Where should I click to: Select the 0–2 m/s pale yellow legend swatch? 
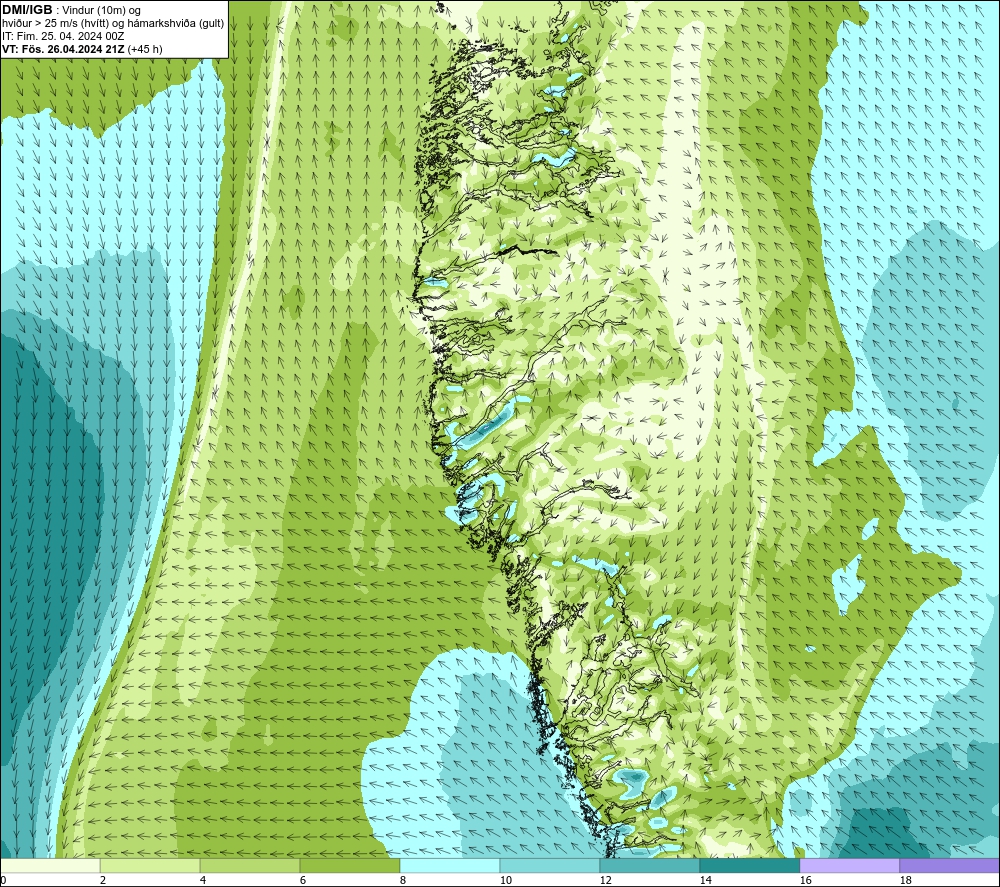point(50,865)
